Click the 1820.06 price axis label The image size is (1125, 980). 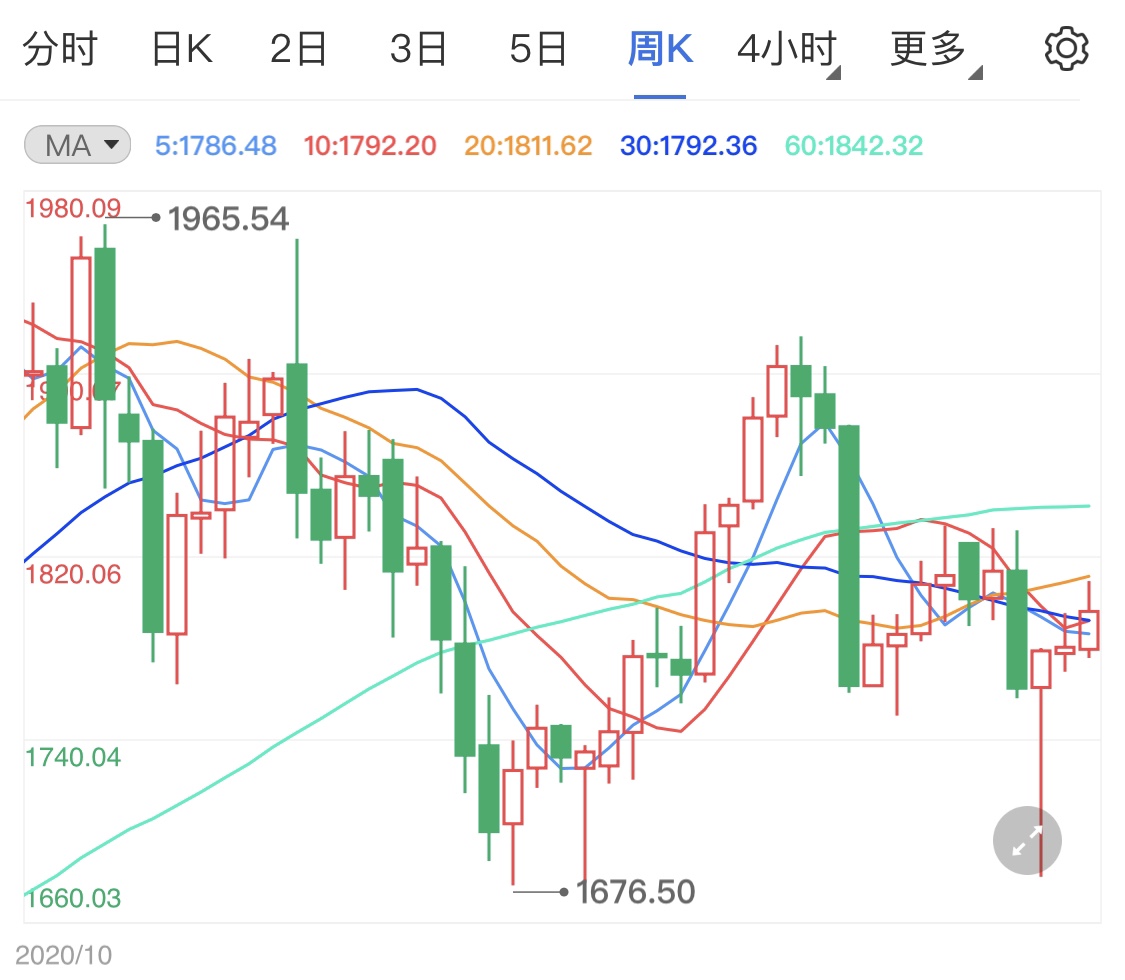pos(74,575)
